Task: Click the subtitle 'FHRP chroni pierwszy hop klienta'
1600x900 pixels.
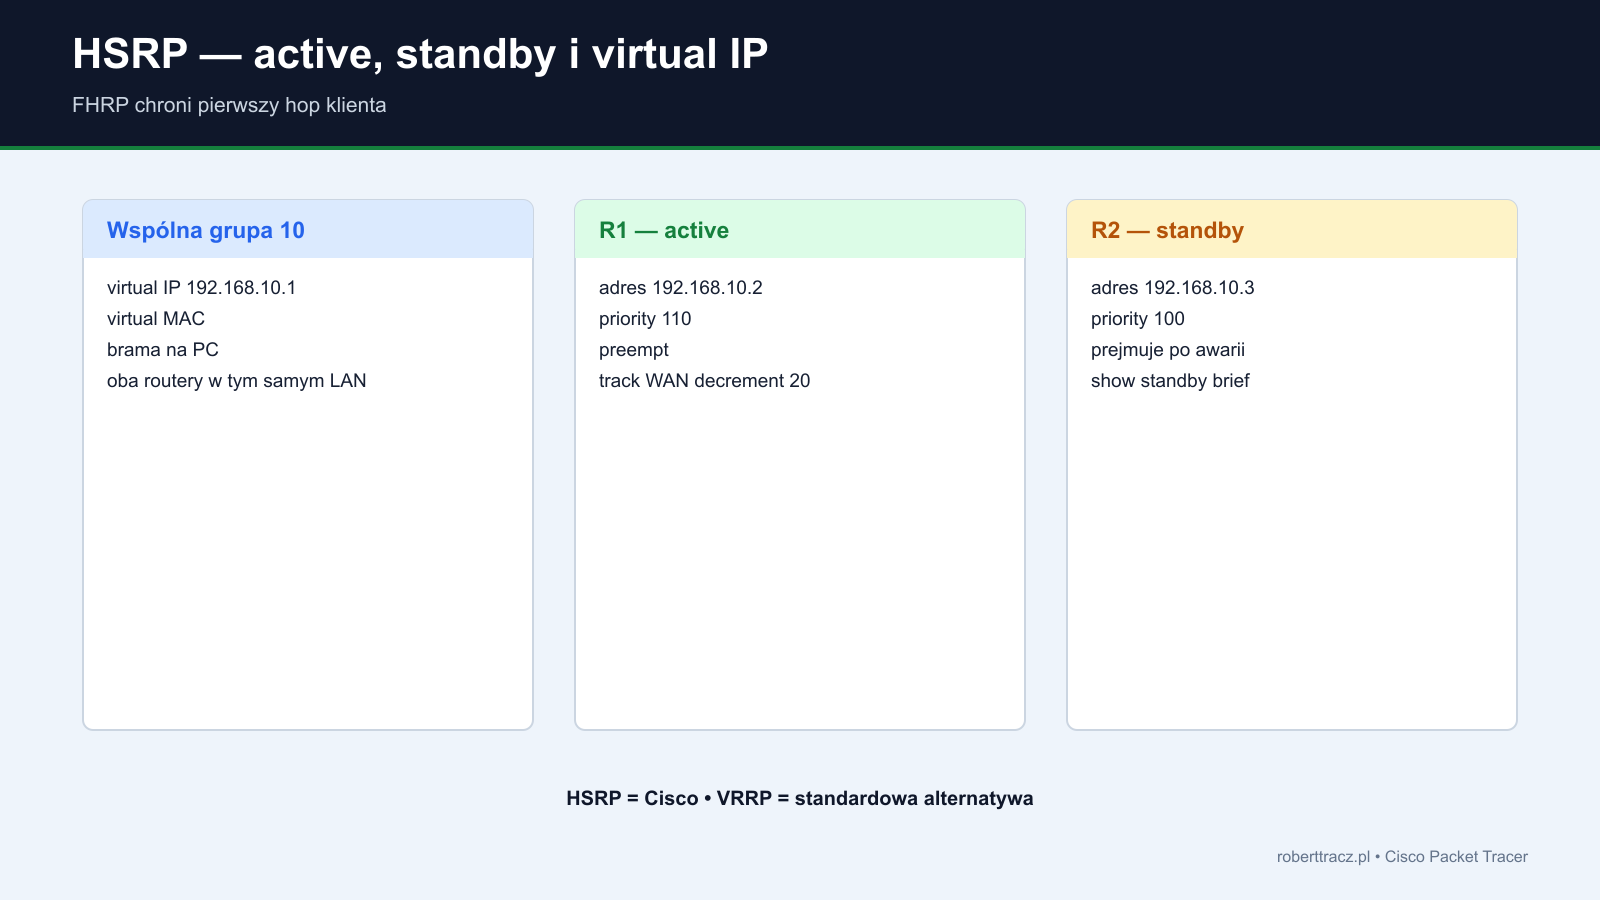Action: 229,105
